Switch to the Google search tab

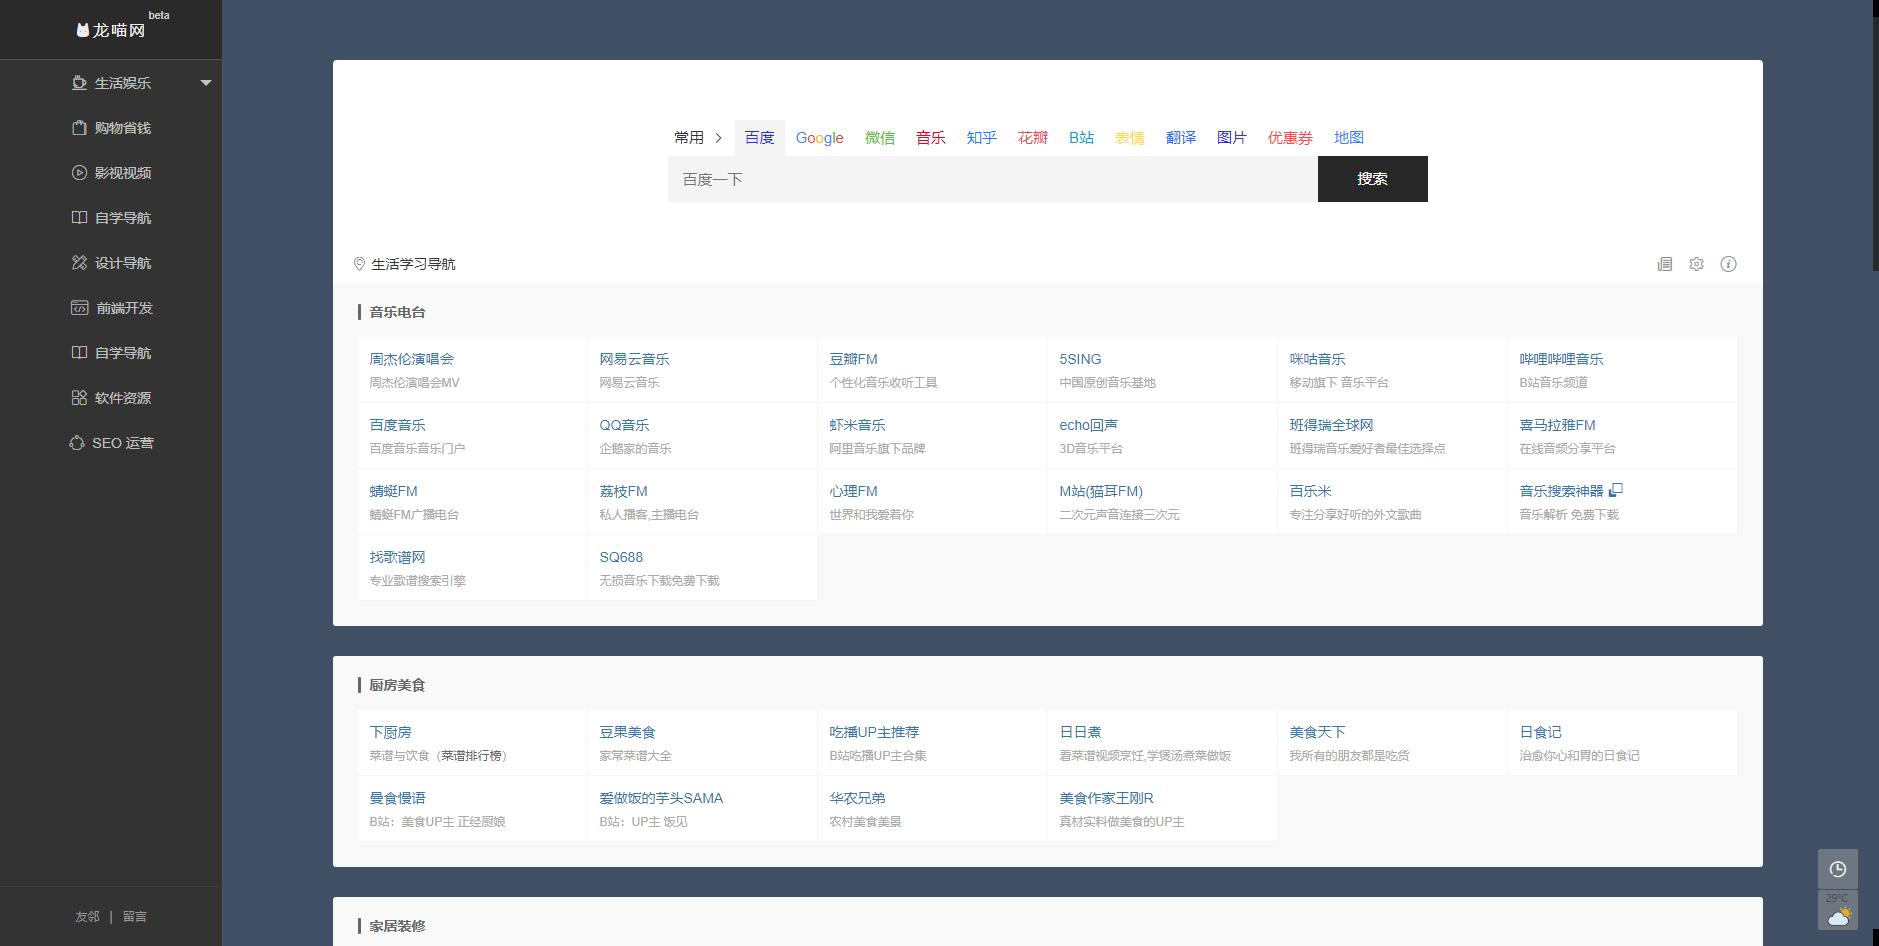(819, 138)
